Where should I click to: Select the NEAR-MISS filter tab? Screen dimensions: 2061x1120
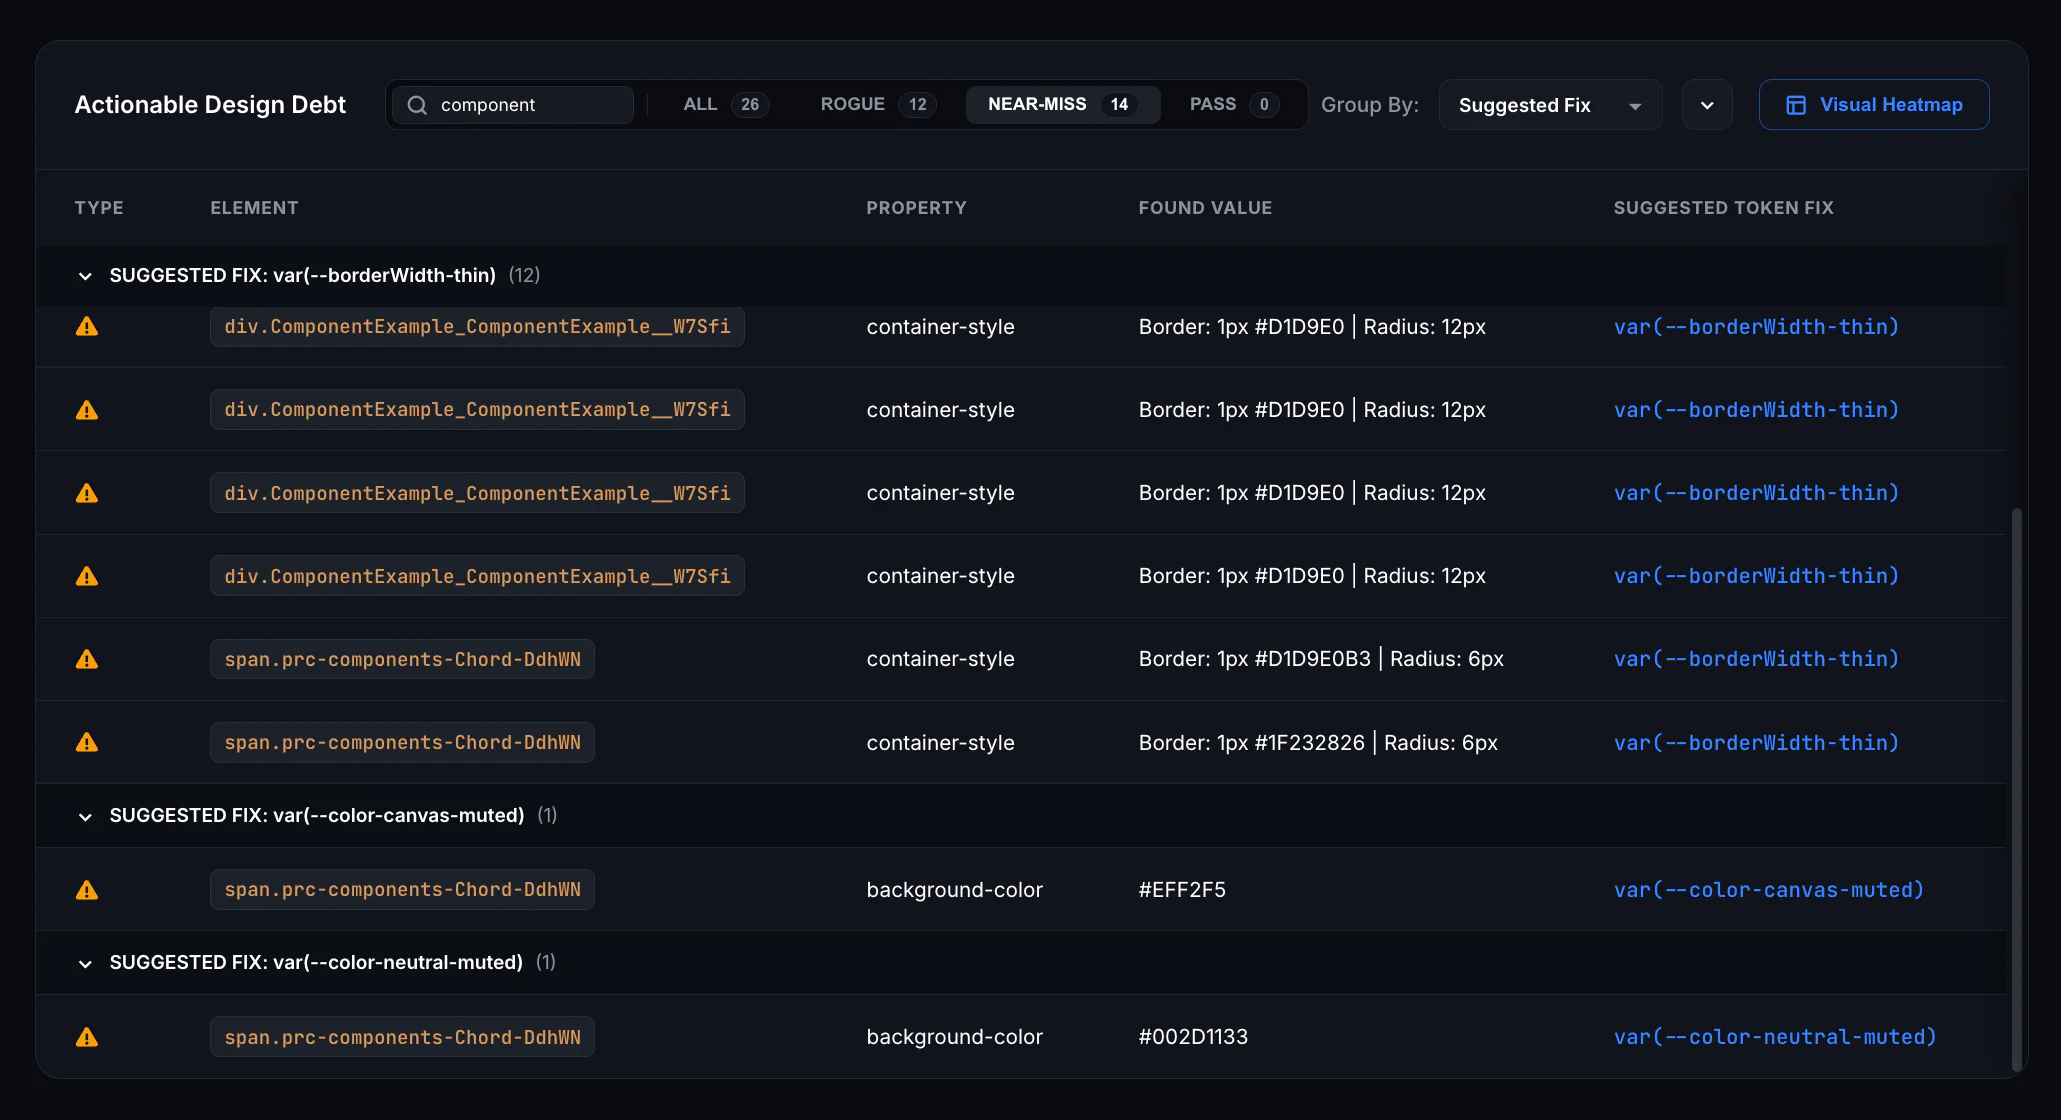1063,105
